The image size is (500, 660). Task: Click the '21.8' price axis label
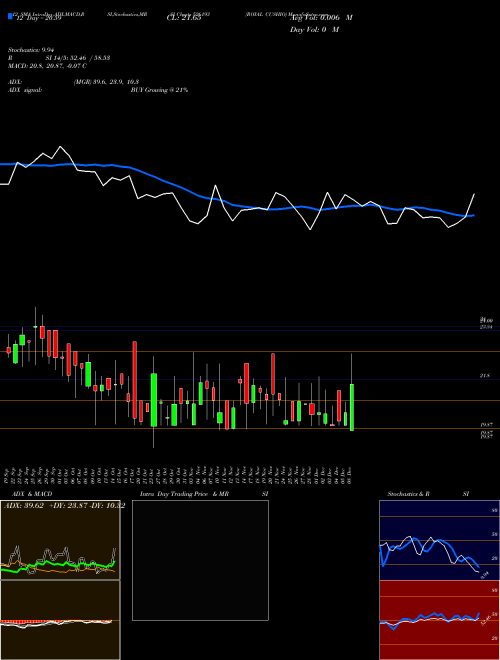click(x=484, y=375)
